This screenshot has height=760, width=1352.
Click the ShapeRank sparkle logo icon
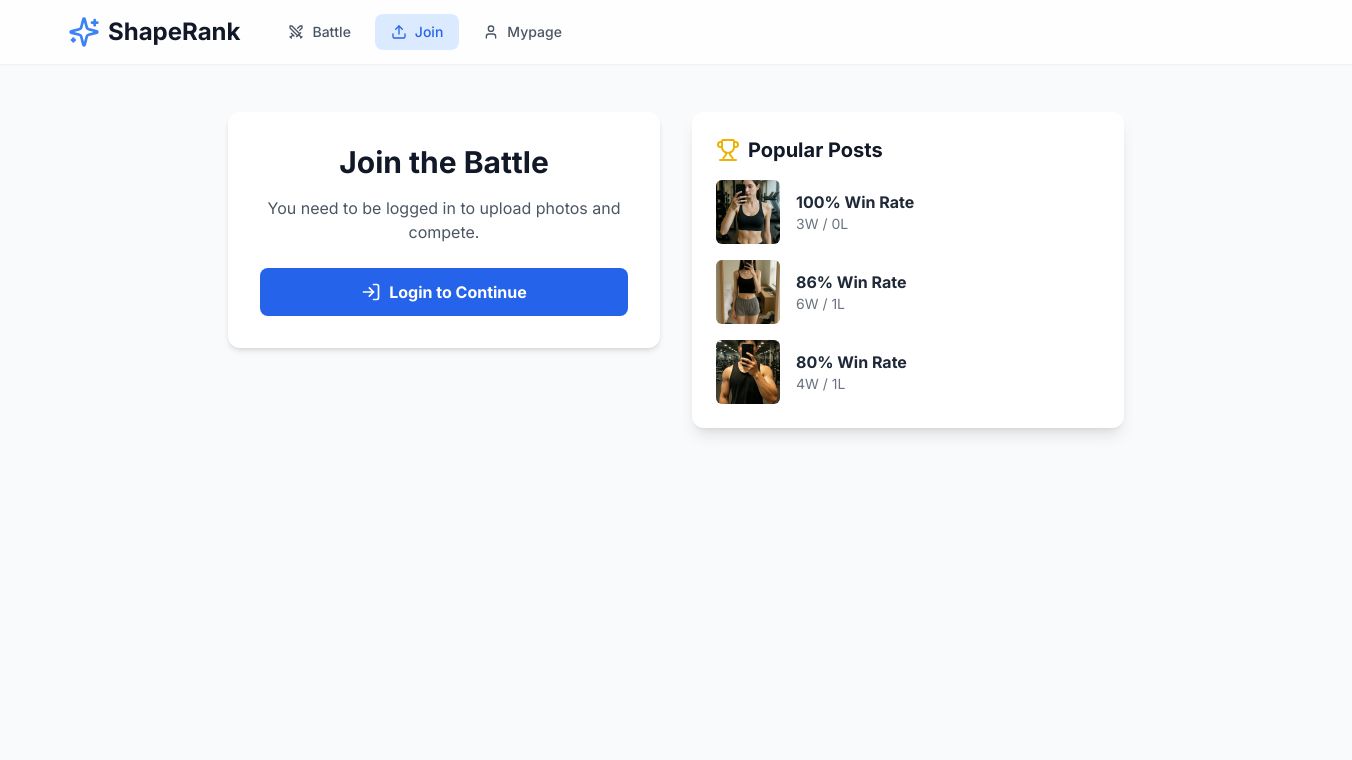point(84,32)
